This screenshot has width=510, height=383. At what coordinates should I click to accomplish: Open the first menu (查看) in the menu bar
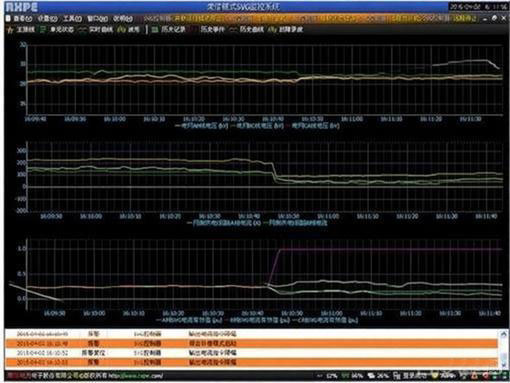point(23,19)
